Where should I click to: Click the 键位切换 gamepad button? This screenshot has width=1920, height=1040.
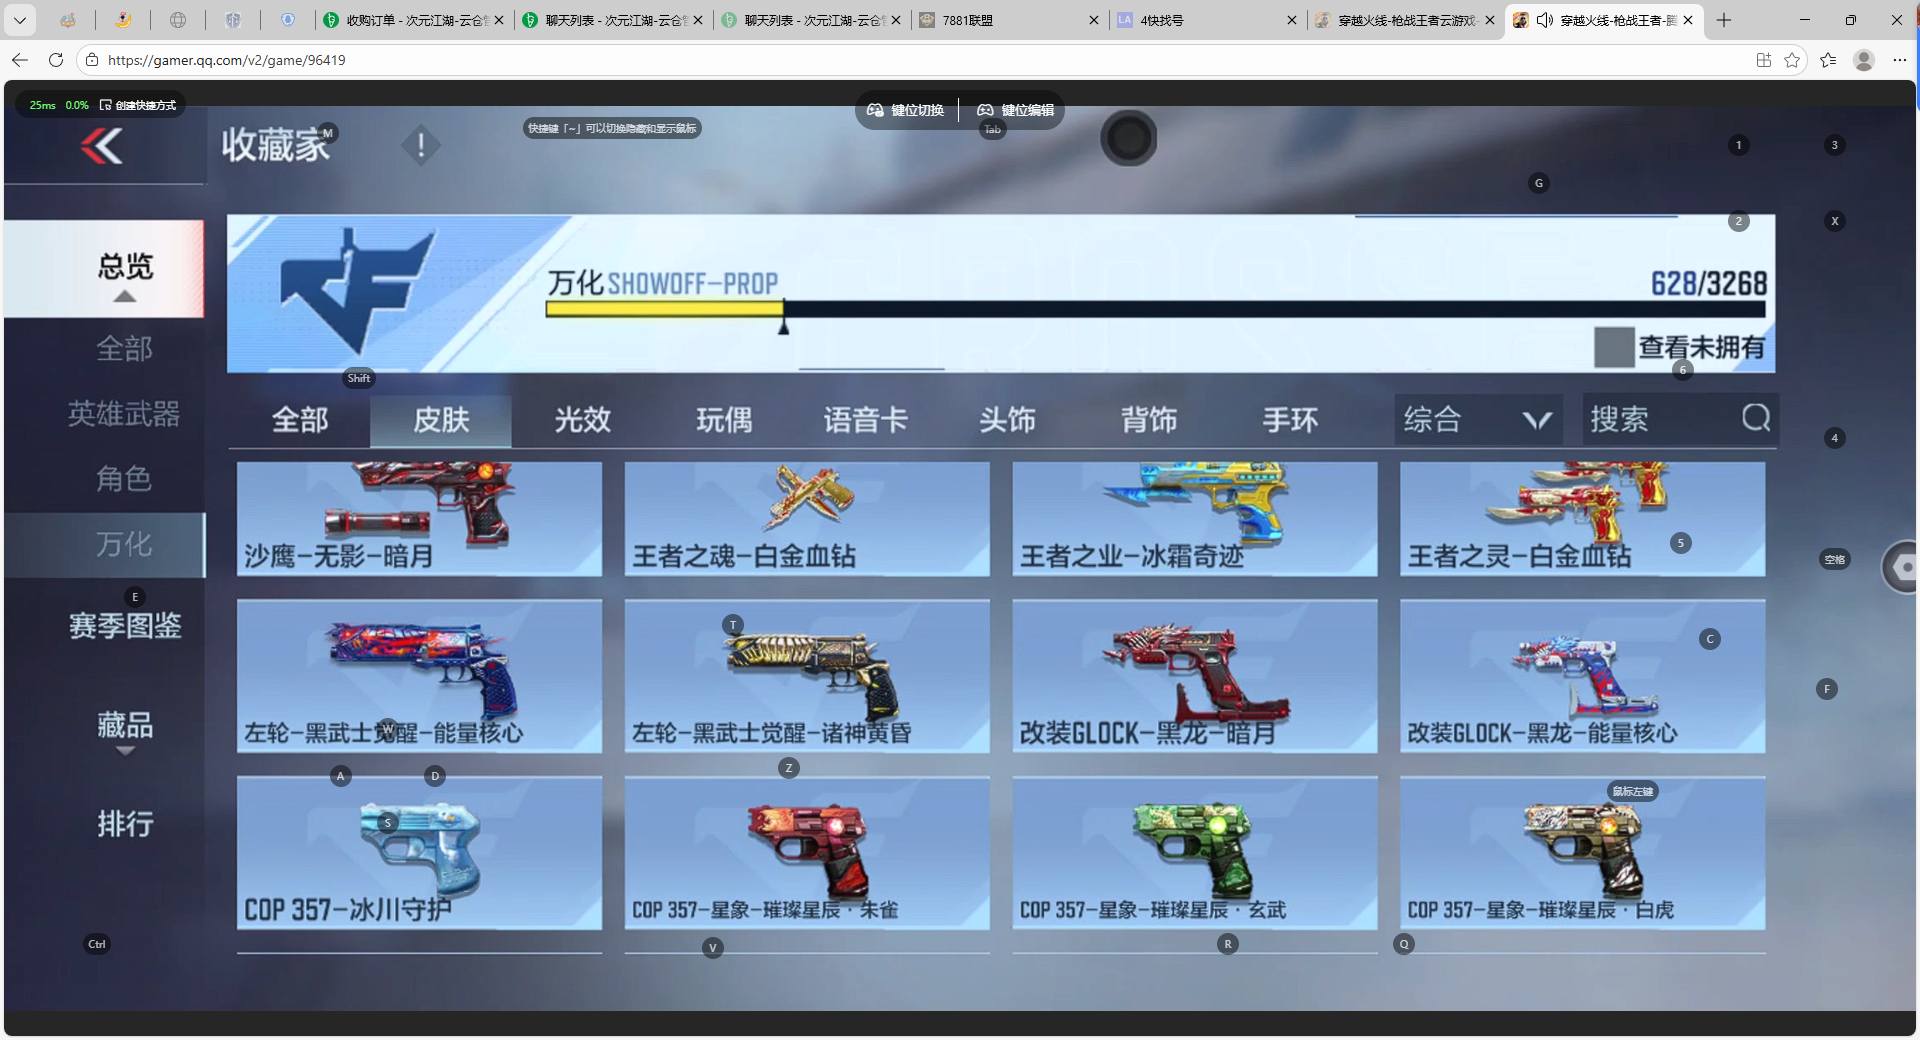[906, 110]
